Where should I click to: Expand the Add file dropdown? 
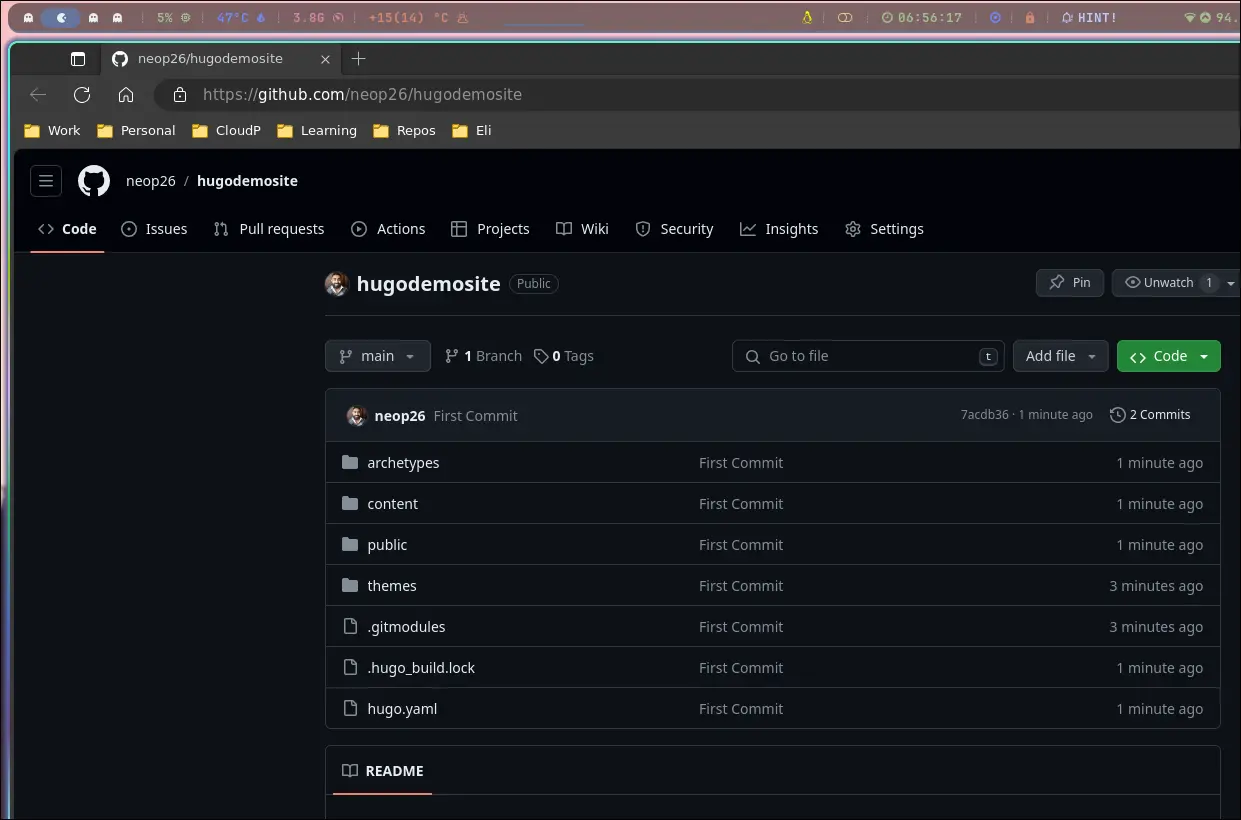click(1061, 356)
